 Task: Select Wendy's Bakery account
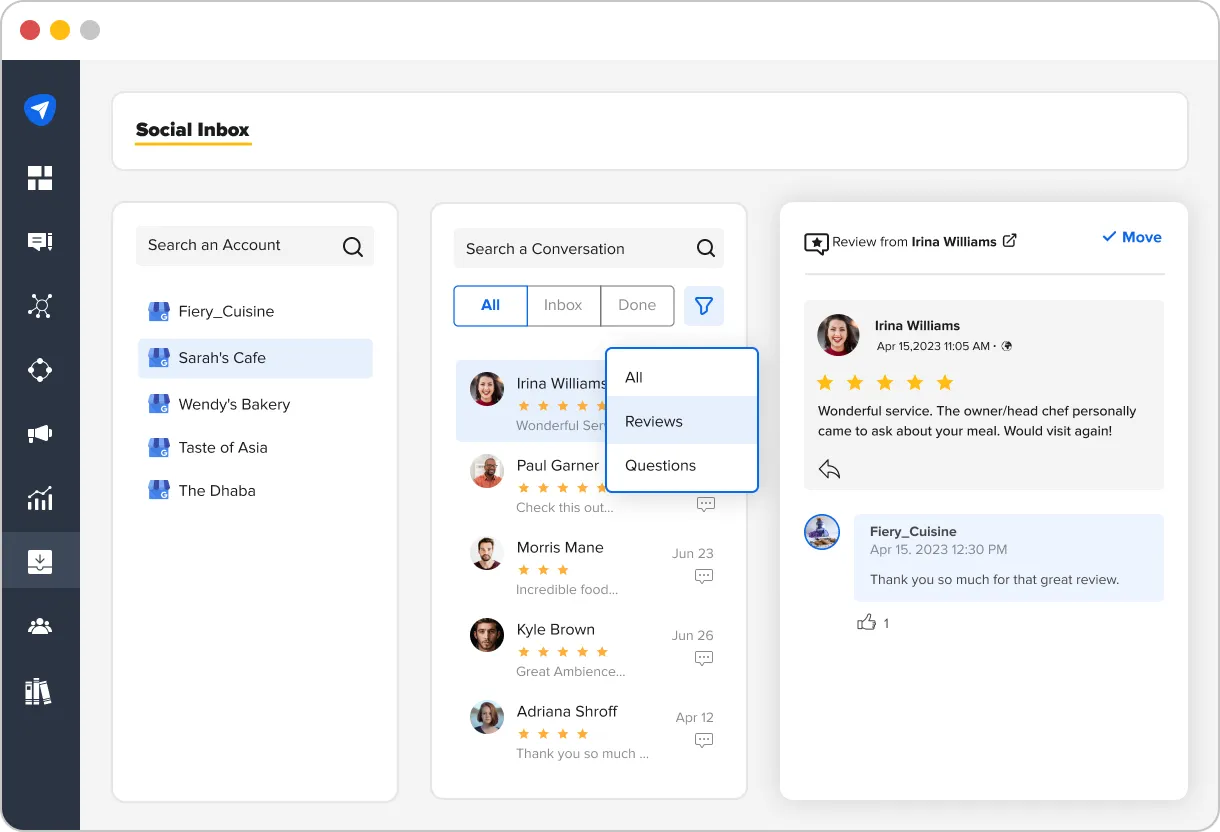234,404
